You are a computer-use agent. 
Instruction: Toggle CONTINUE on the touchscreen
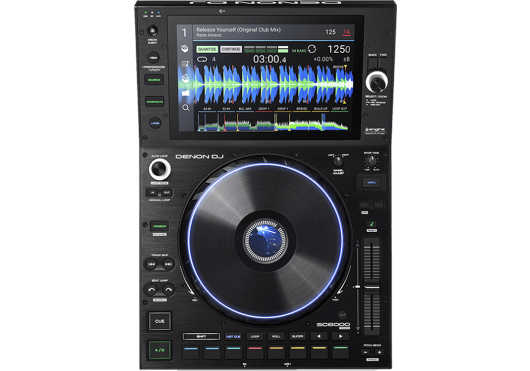pos(231,49)
